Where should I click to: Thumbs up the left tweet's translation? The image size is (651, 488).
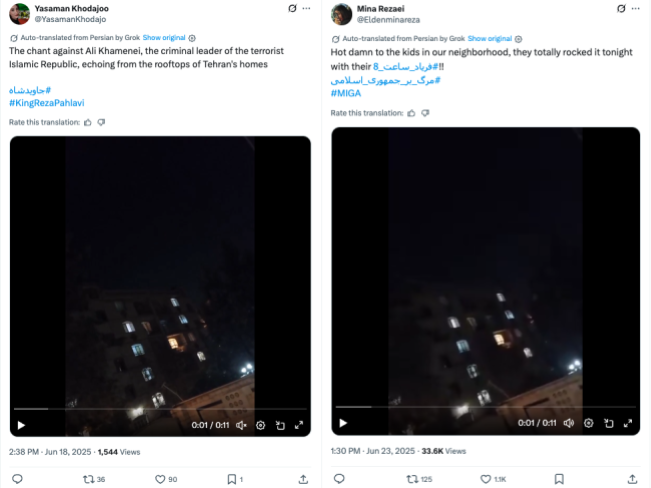[88, 122]
